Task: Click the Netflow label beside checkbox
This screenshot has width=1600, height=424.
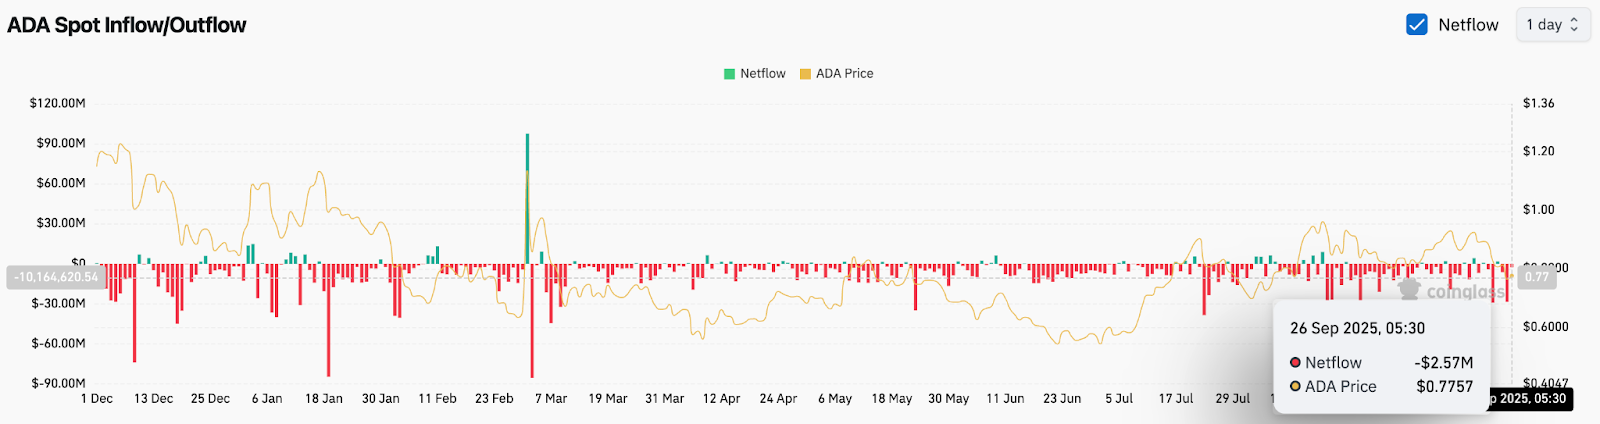Action: (x=1468, y=25)
